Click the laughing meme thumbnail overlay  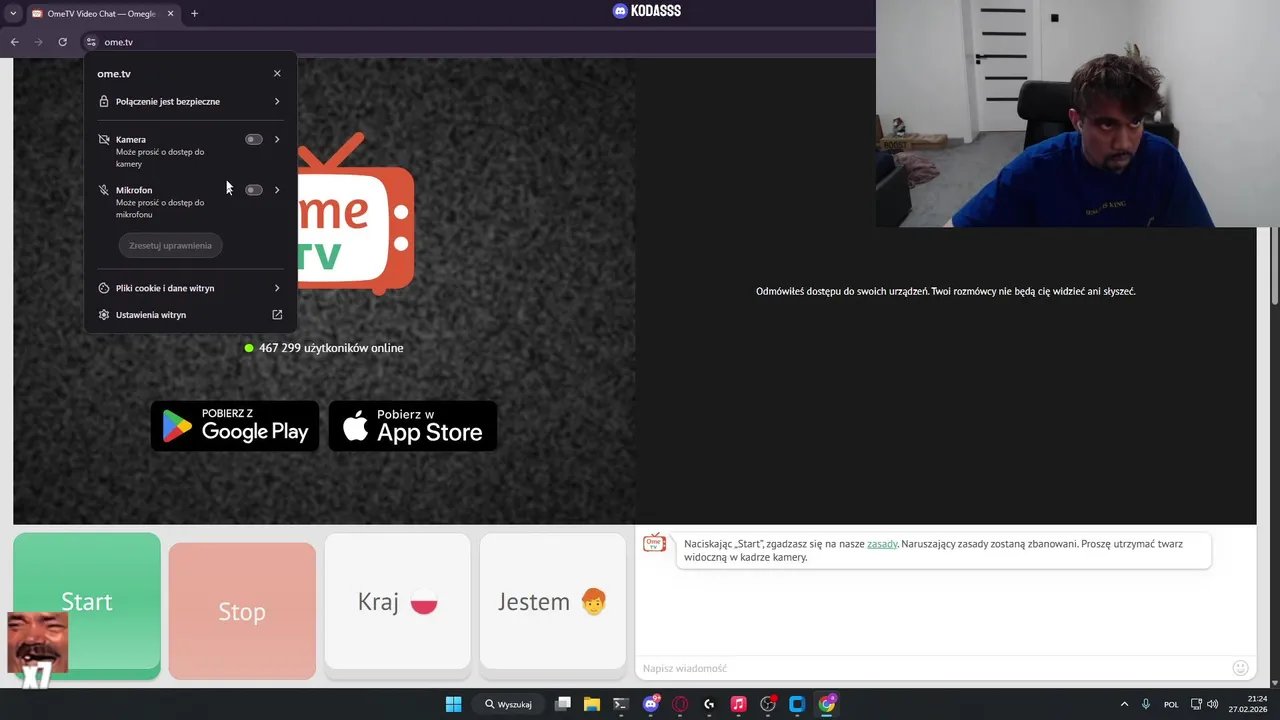click(x=38, y=643)
